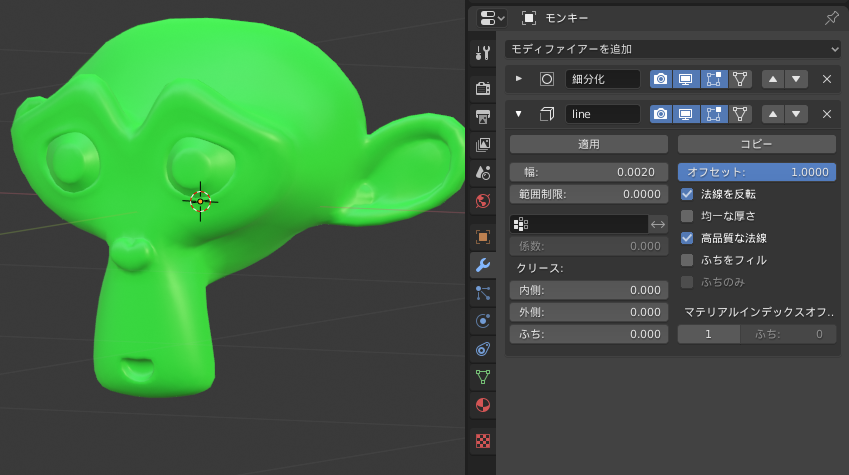
Task: Open the Particles properties tab
Action: tap(482, 293)
